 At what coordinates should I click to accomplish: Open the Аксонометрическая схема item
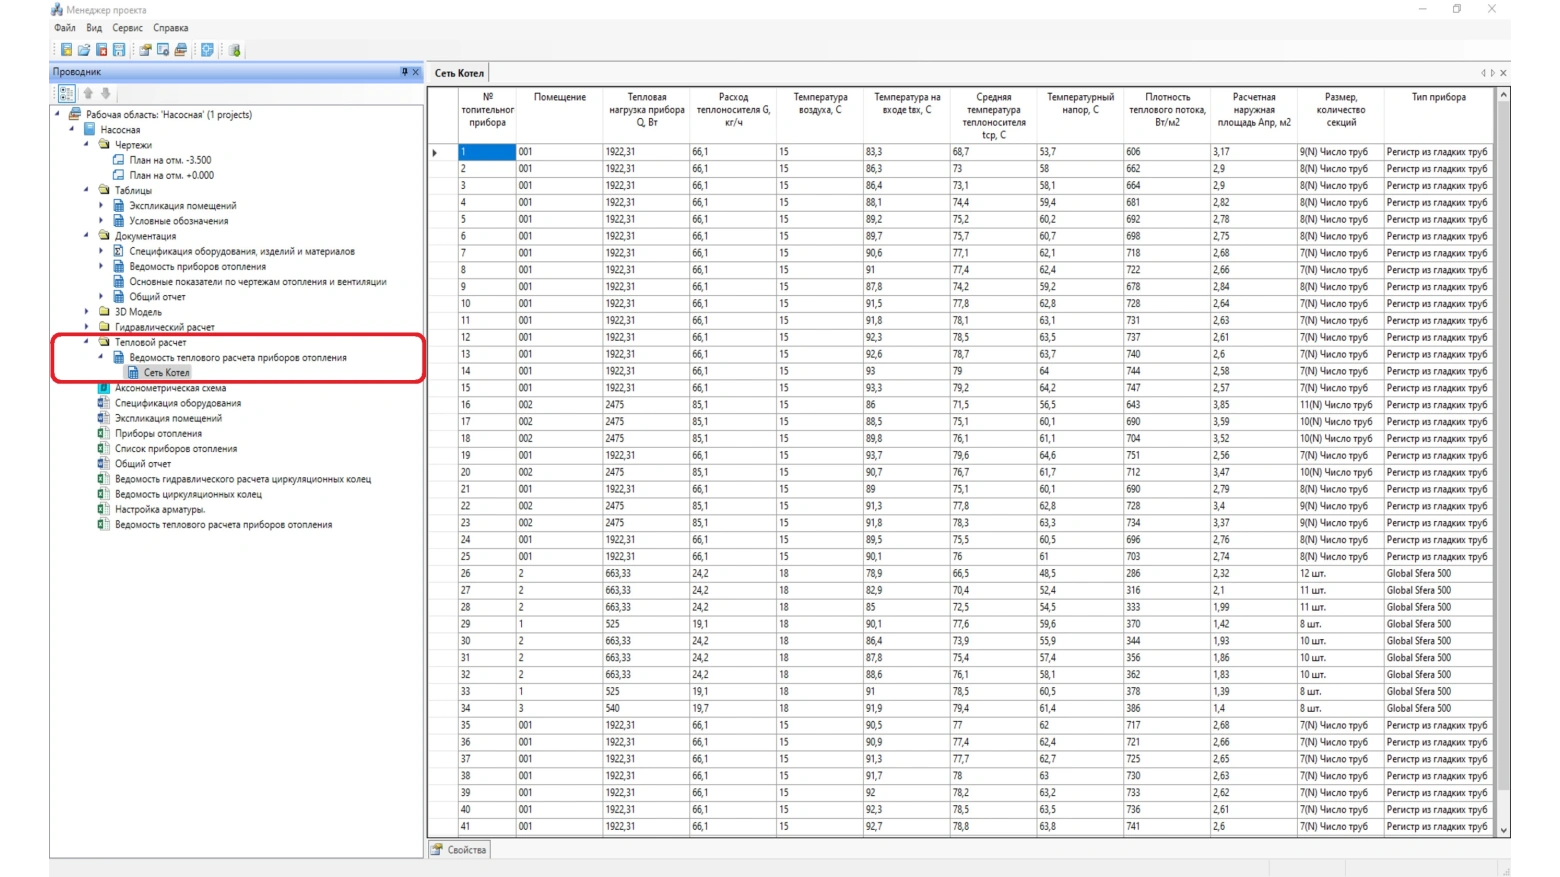click(x=170, y=388)
